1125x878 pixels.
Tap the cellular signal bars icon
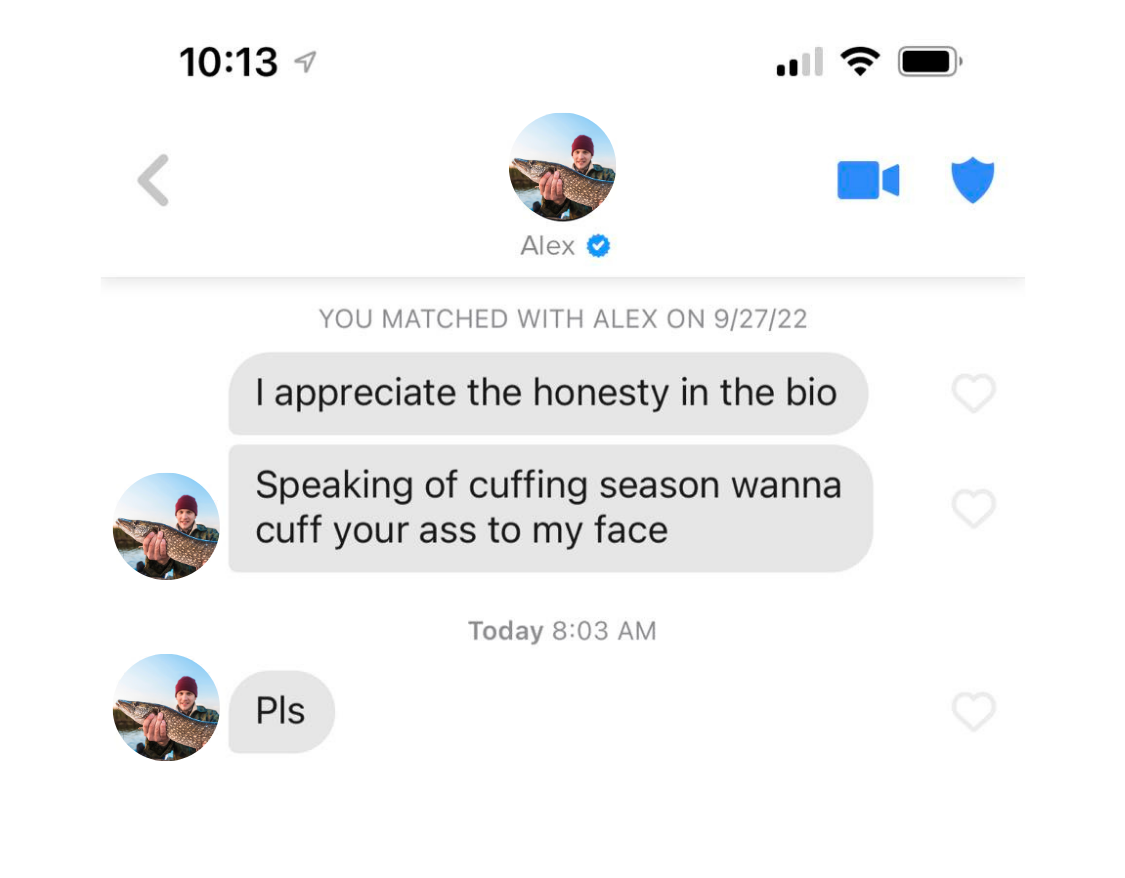[x=799, y=62]
